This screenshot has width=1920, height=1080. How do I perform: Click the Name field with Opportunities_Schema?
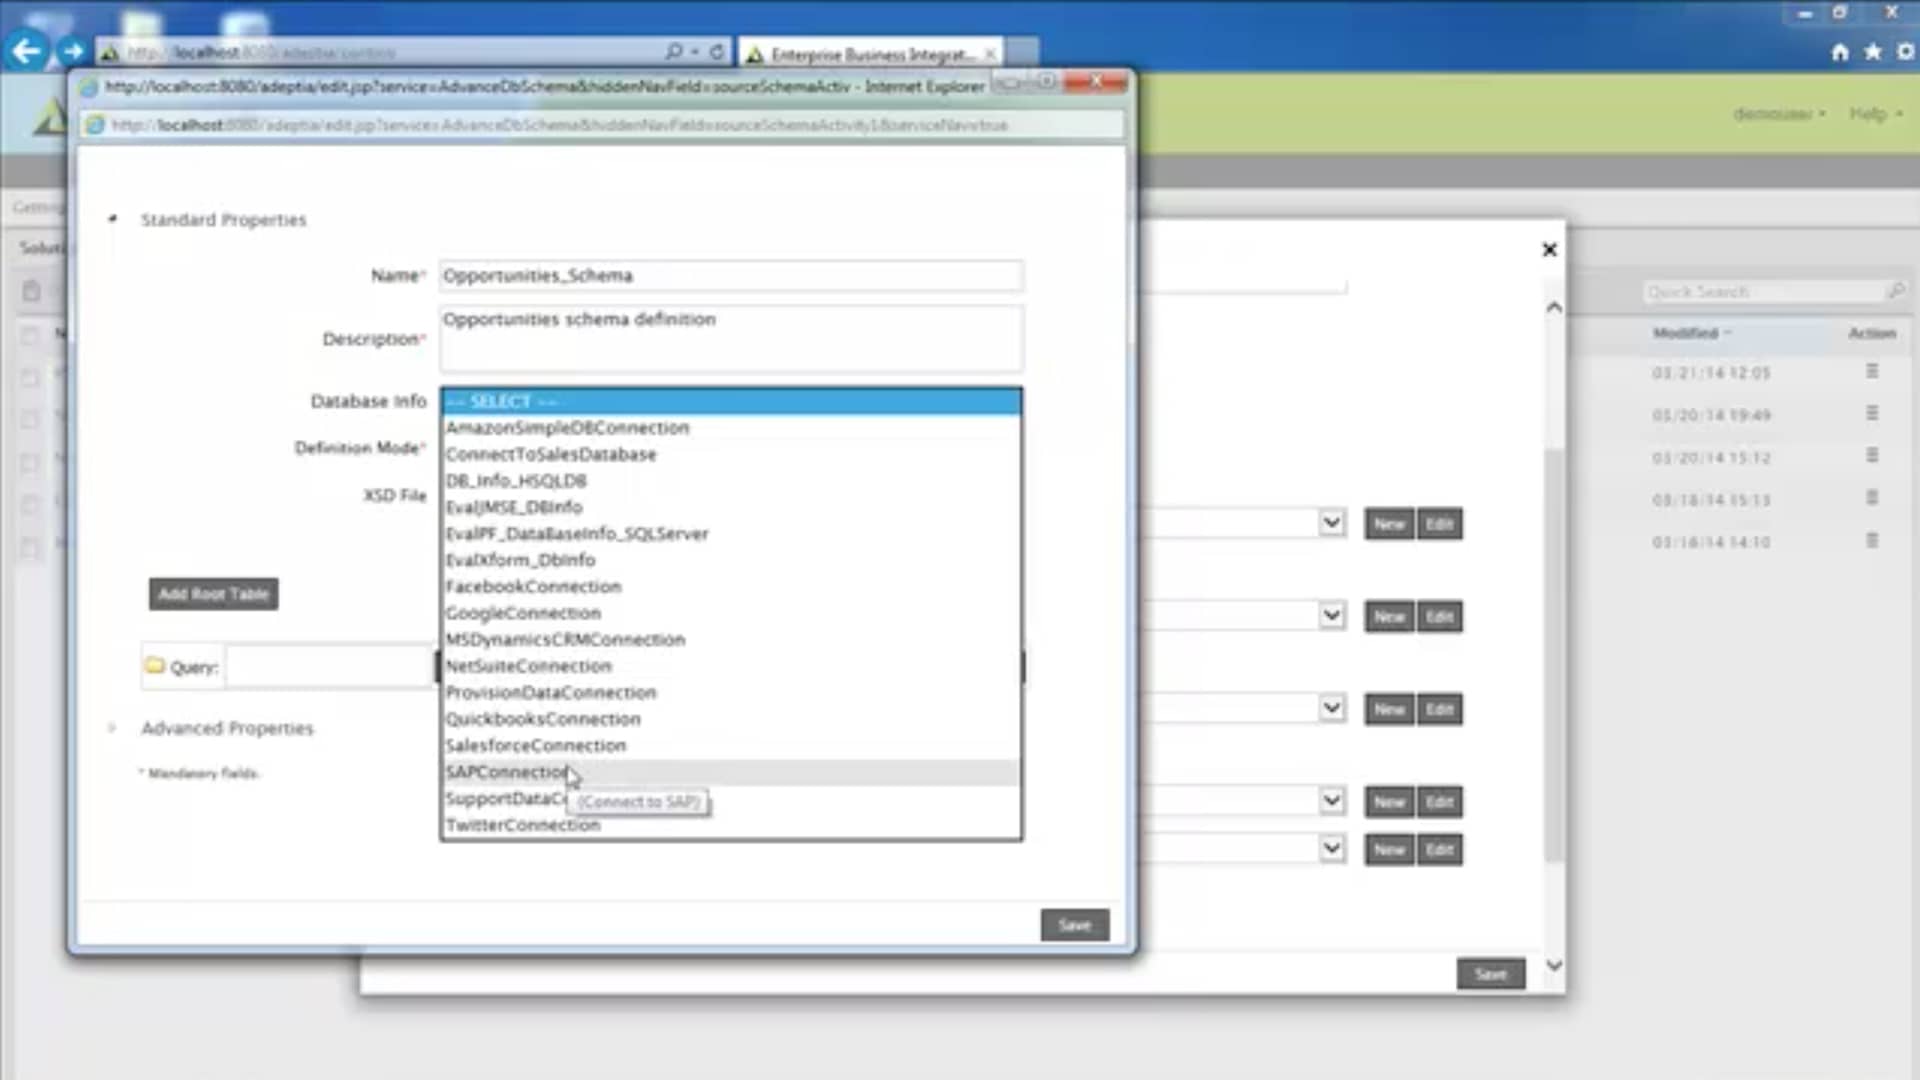coord(730,276)
